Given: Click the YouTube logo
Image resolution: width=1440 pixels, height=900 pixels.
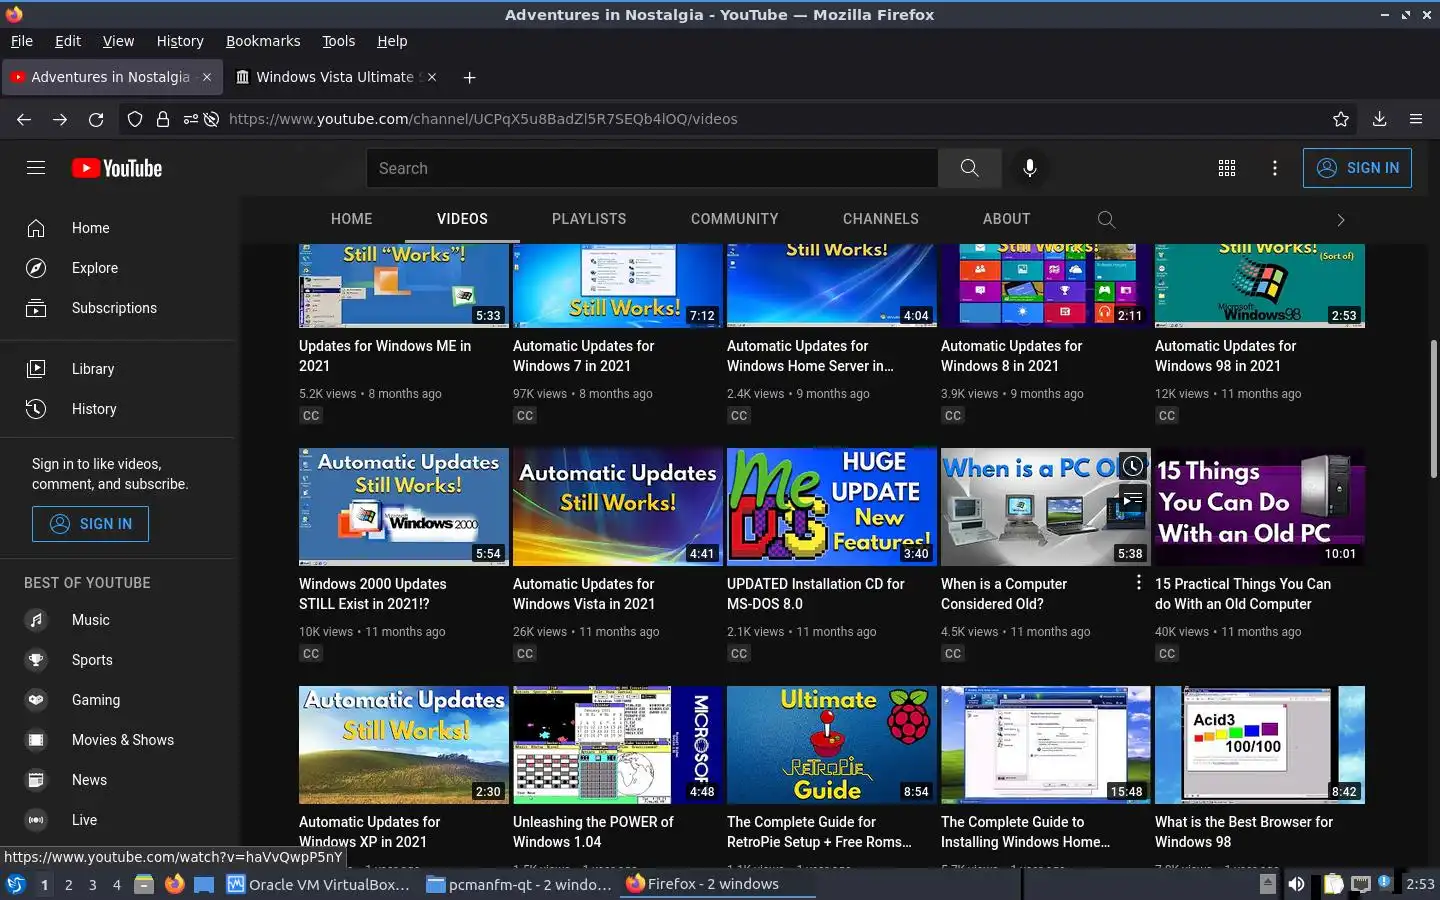Looking at the screenshot, I should [117, 168].
